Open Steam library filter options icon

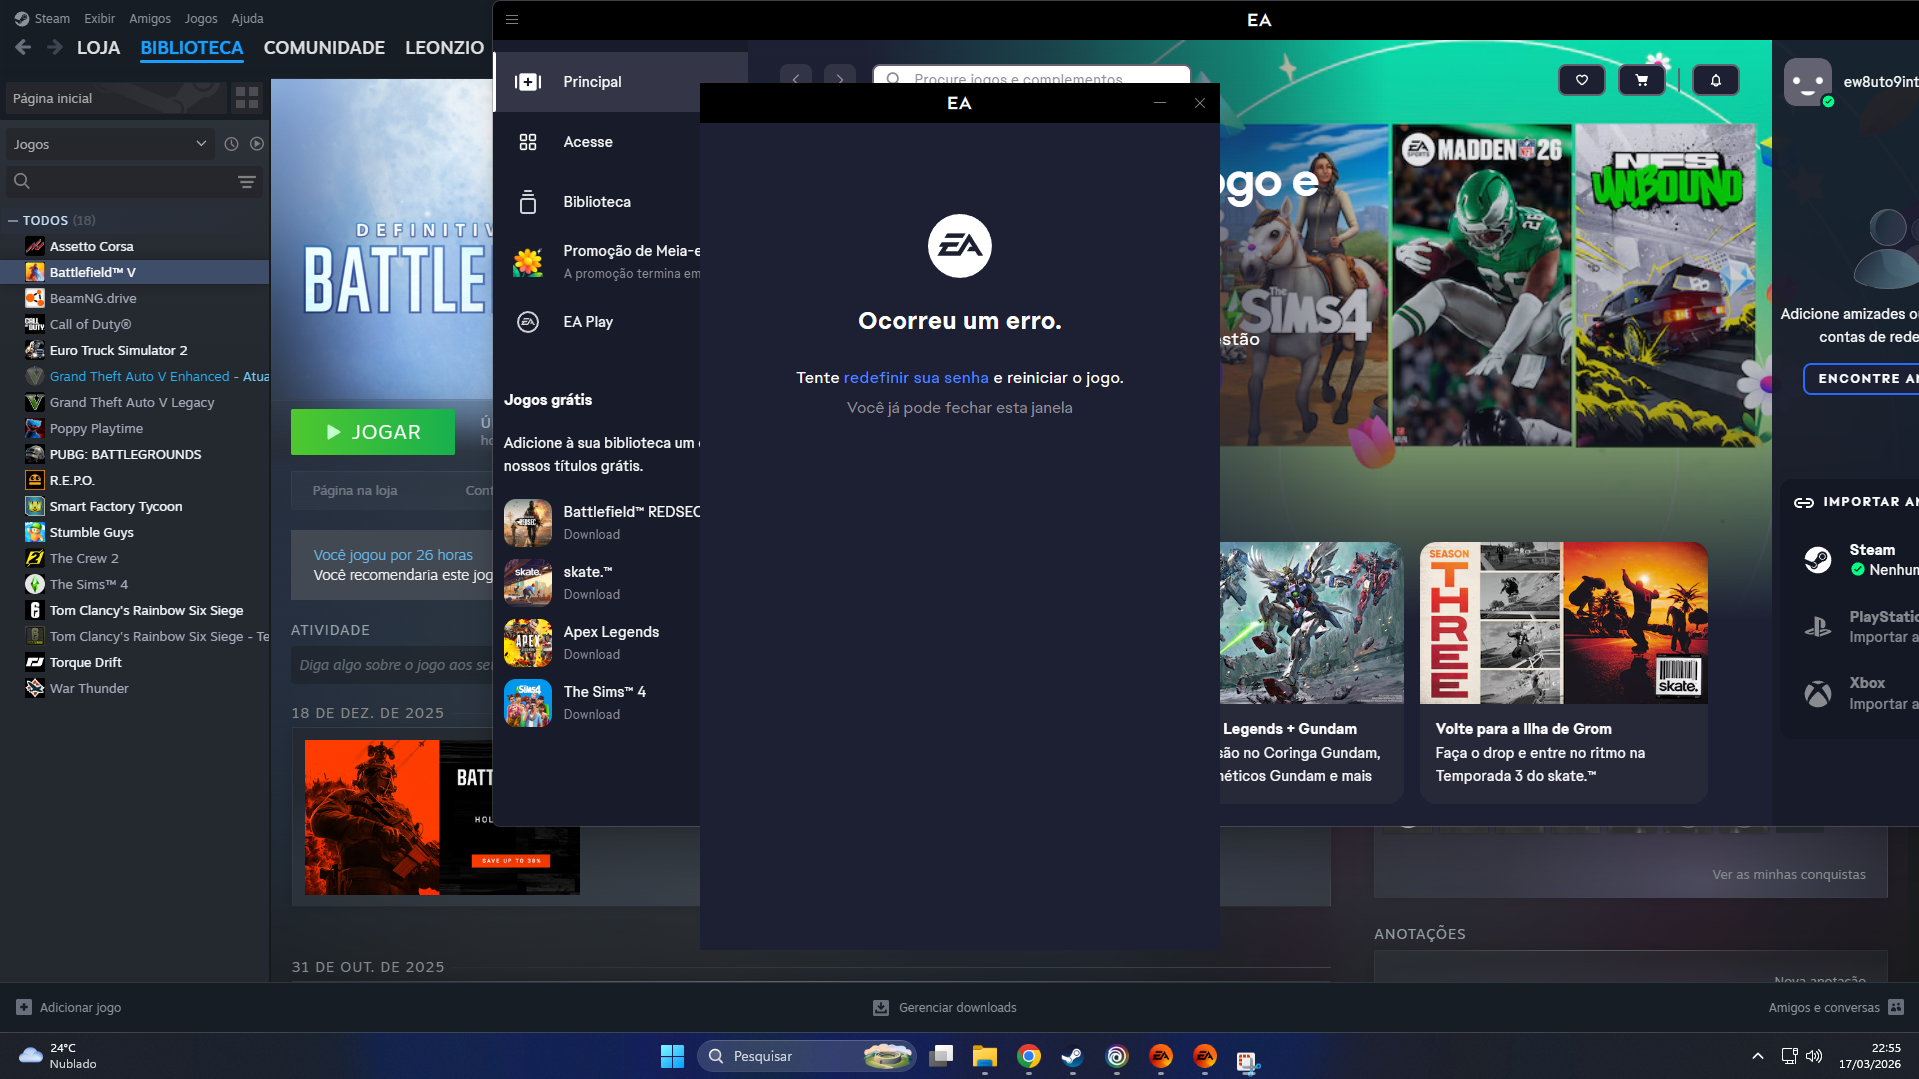tap(246, 182)
